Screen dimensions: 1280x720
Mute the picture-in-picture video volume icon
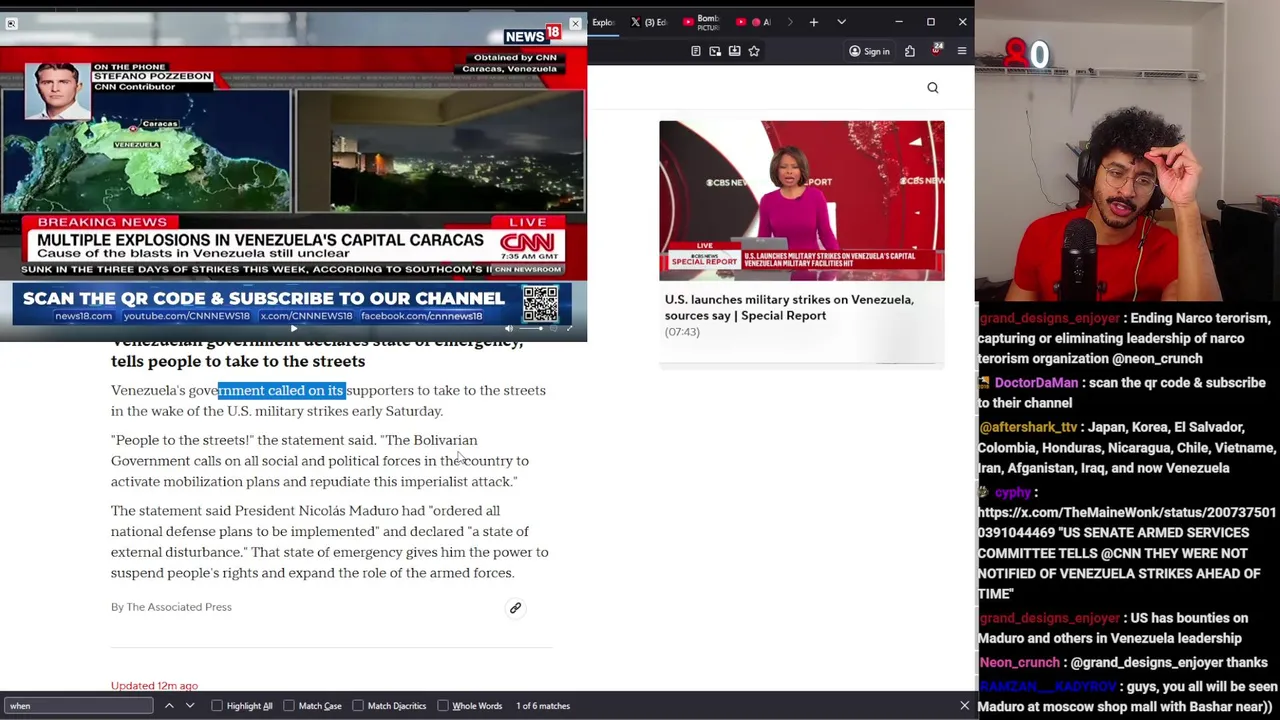tap(509, 328)
